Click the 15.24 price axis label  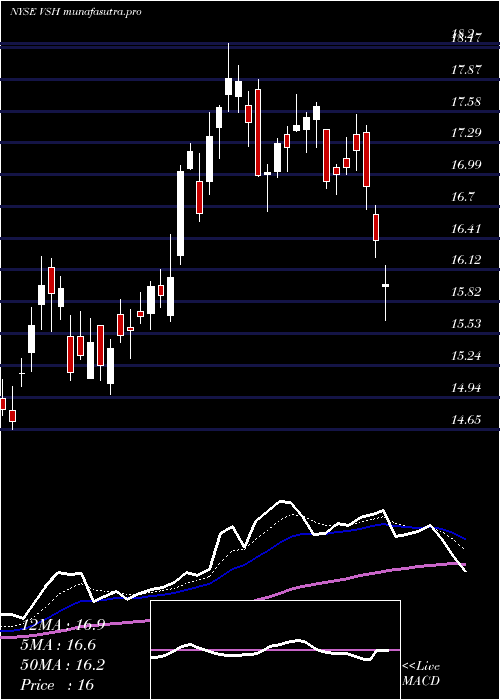coord(466,356)
